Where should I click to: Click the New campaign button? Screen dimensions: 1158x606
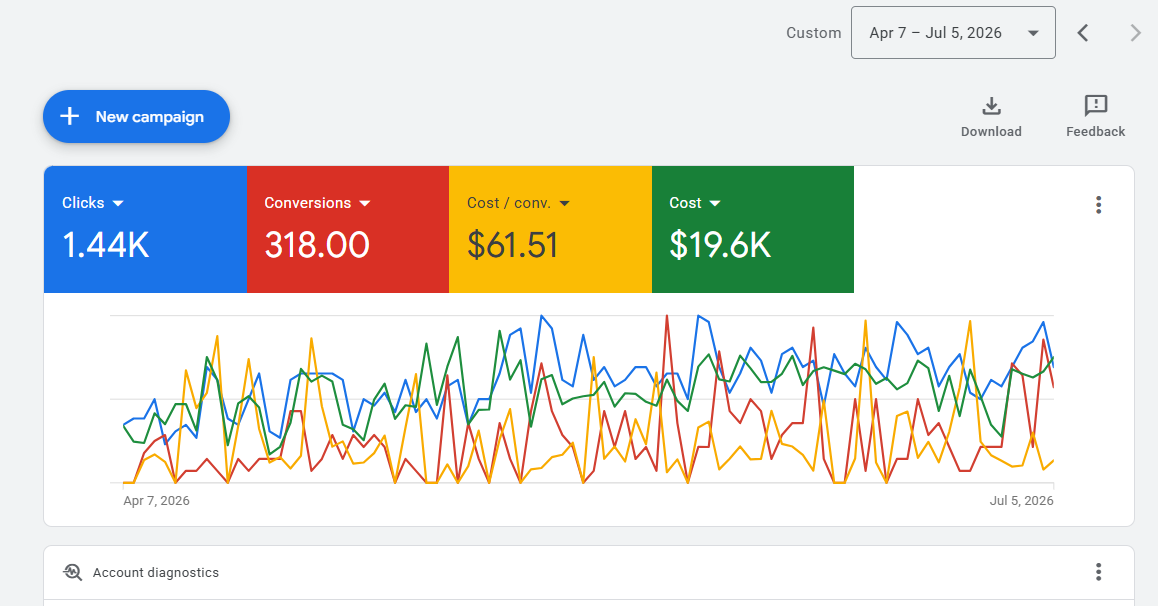[137, 117]
